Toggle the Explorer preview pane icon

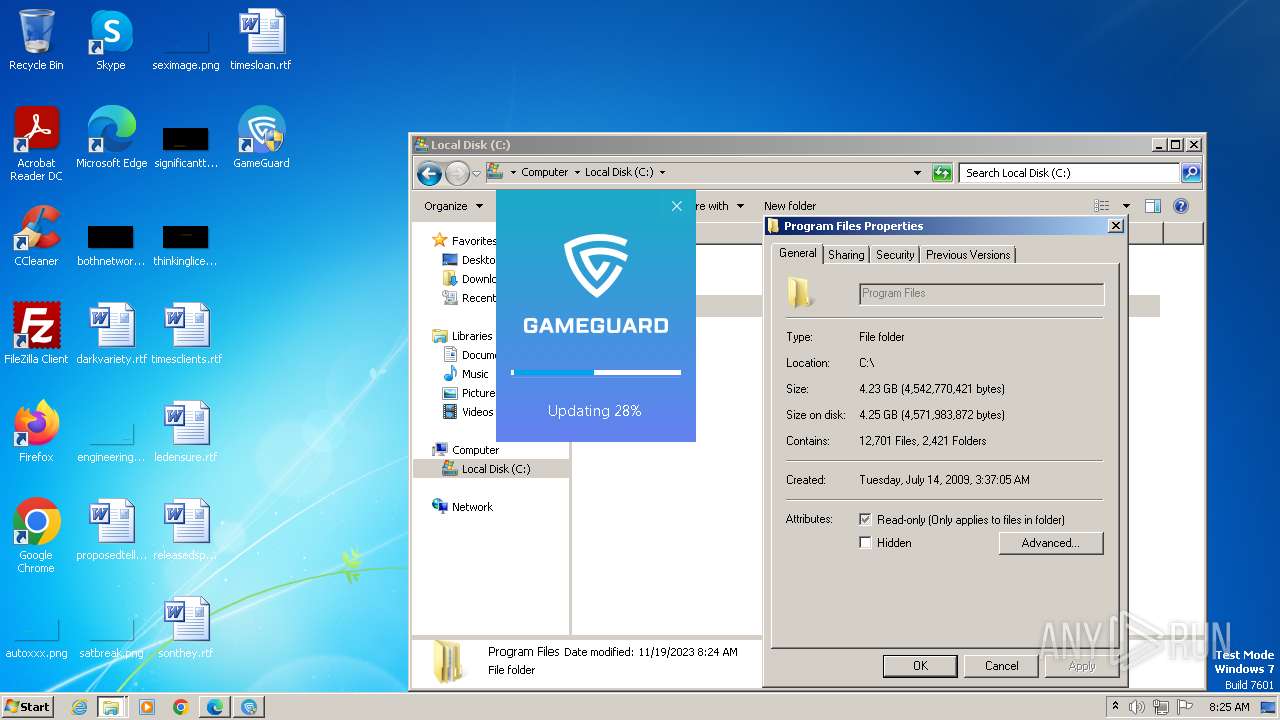(x=1152, y=206)
